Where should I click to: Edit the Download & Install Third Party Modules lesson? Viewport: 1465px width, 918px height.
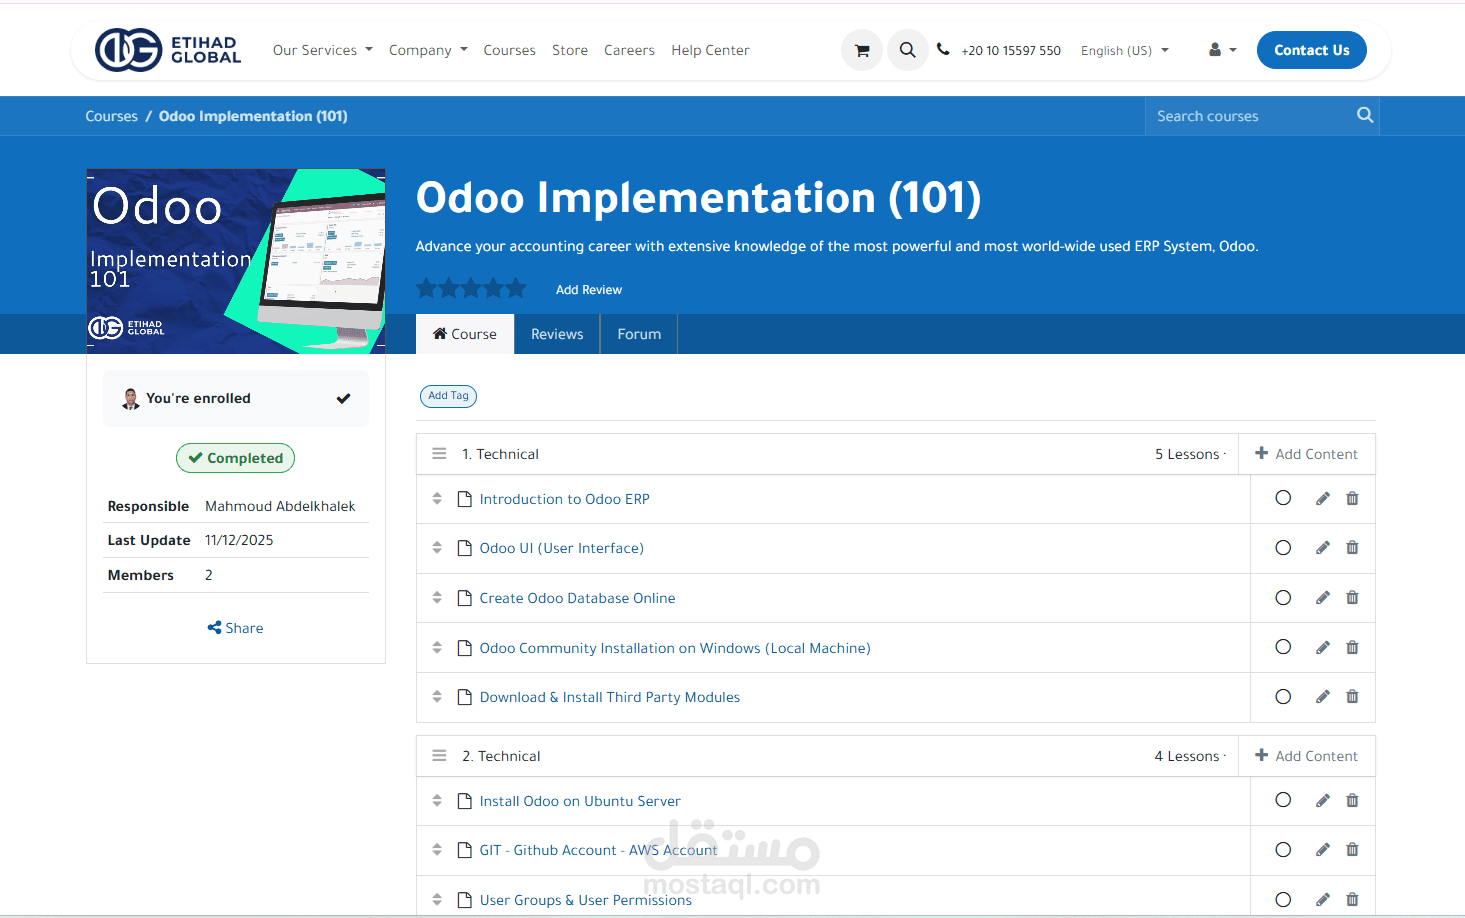(x=1322, y=697)
